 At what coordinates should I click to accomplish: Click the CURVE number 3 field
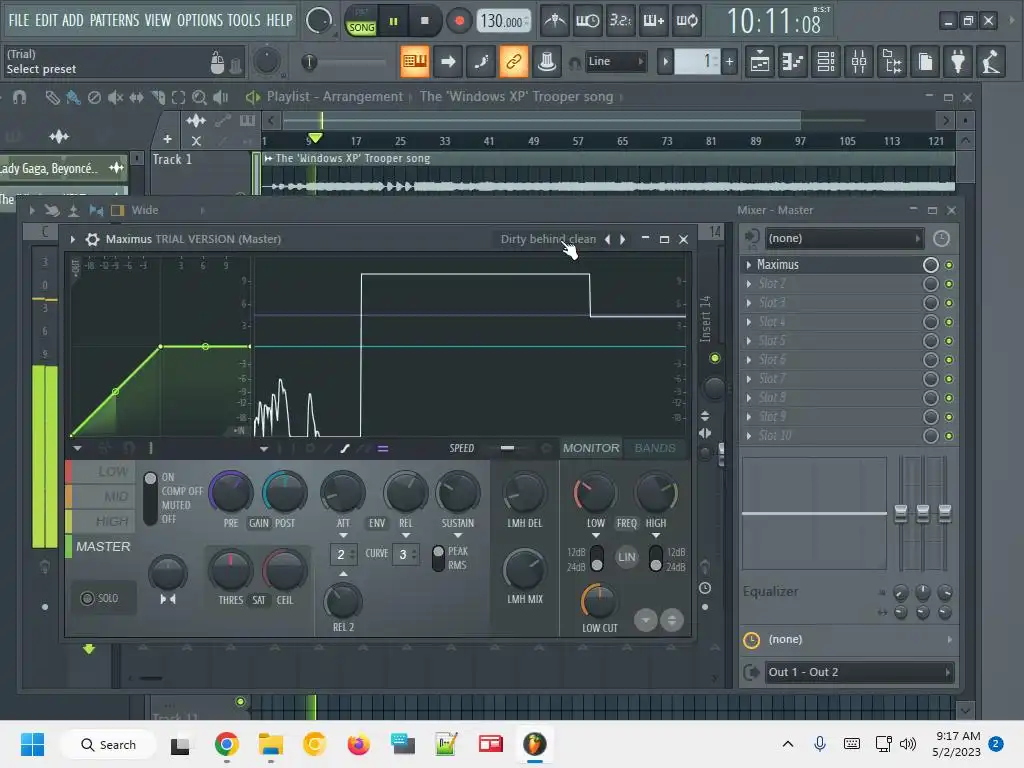tap(406, 554)
